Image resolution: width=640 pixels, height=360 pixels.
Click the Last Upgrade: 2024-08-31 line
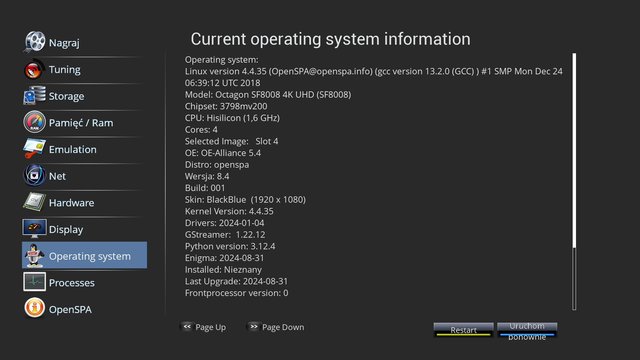[236, 281]
